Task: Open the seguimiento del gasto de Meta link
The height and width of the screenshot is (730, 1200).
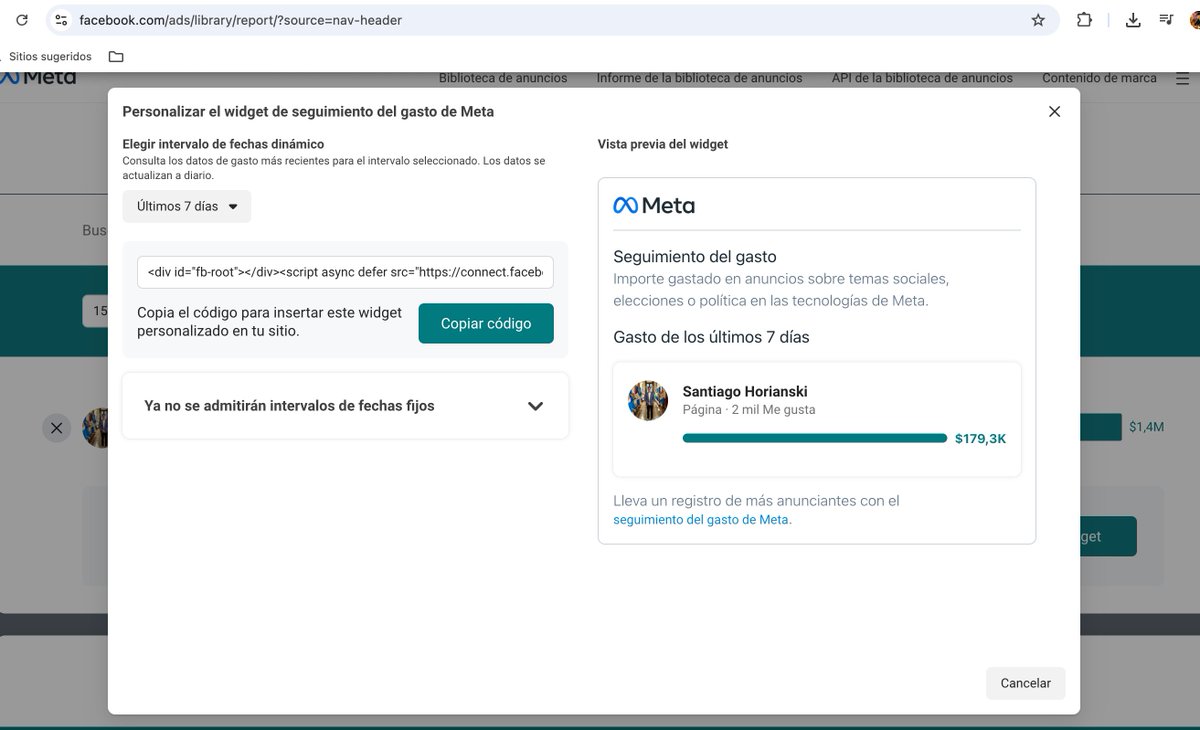Action: [x=702, y=519]
